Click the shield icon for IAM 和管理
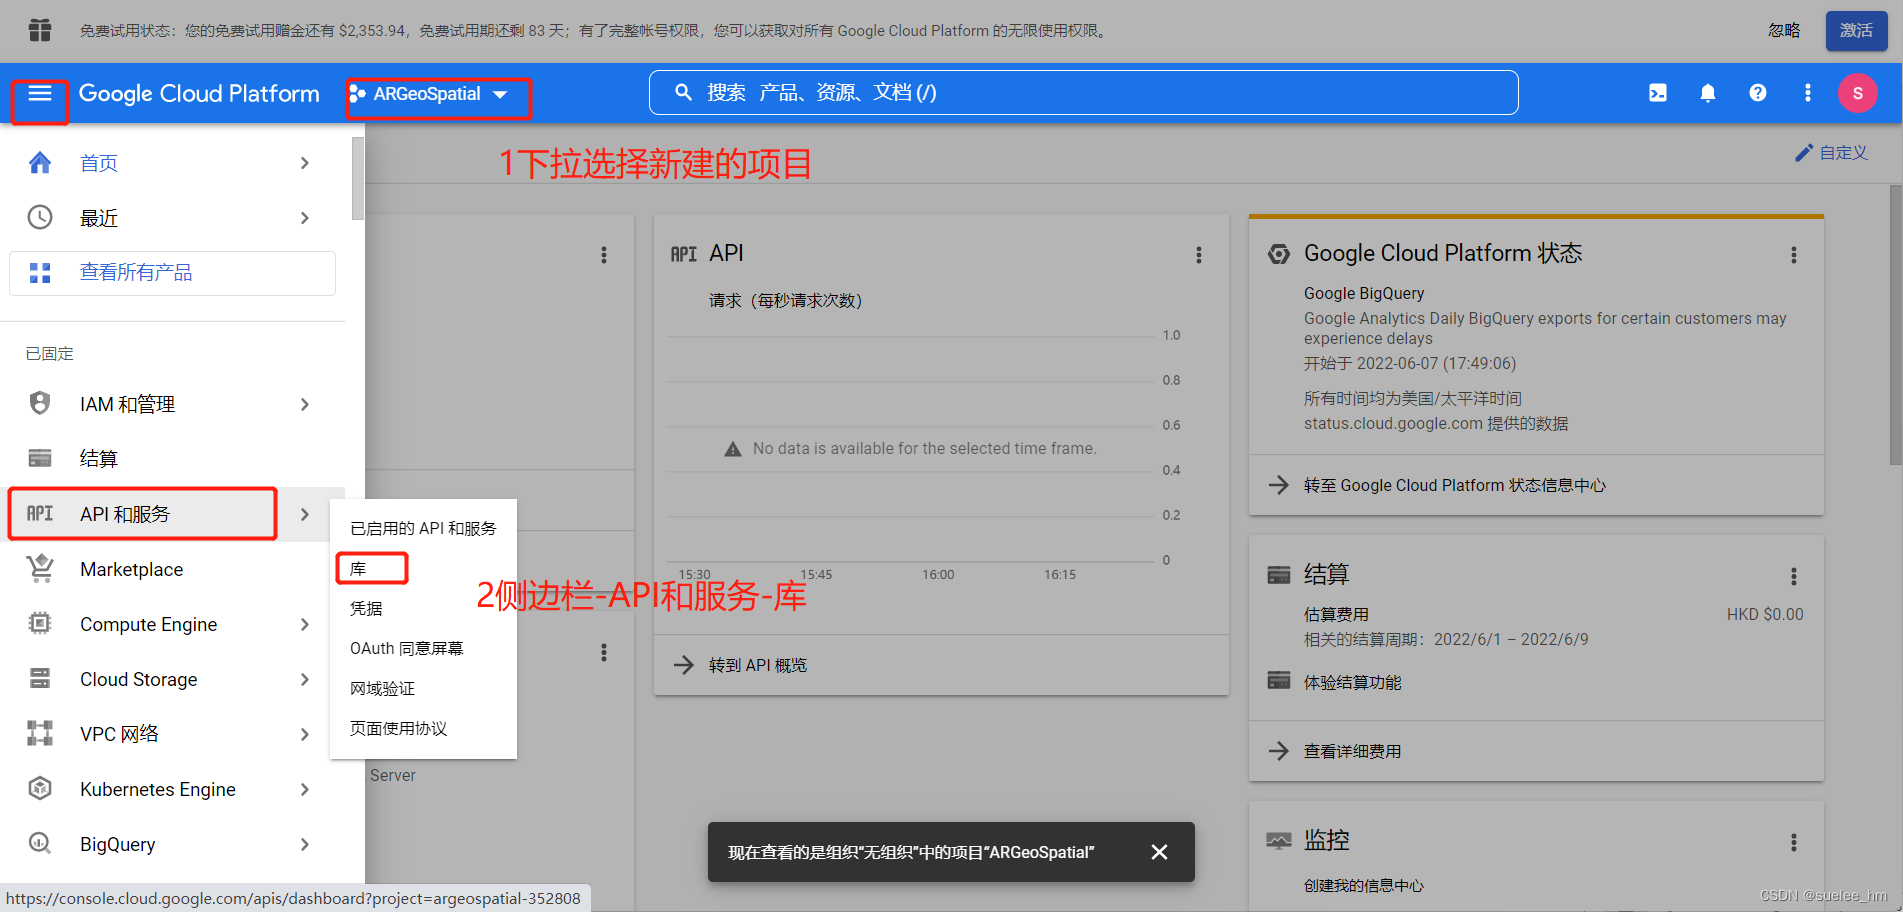The image size is (1903, 912). pyautogui.click(x=40, y=403)
